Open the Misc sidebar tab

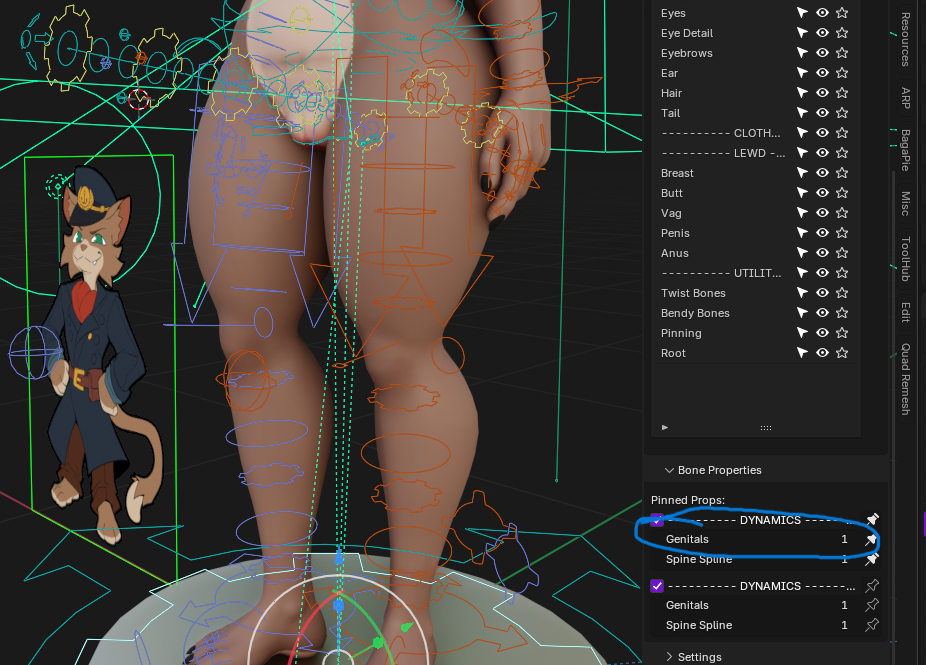tap(905, 203)
